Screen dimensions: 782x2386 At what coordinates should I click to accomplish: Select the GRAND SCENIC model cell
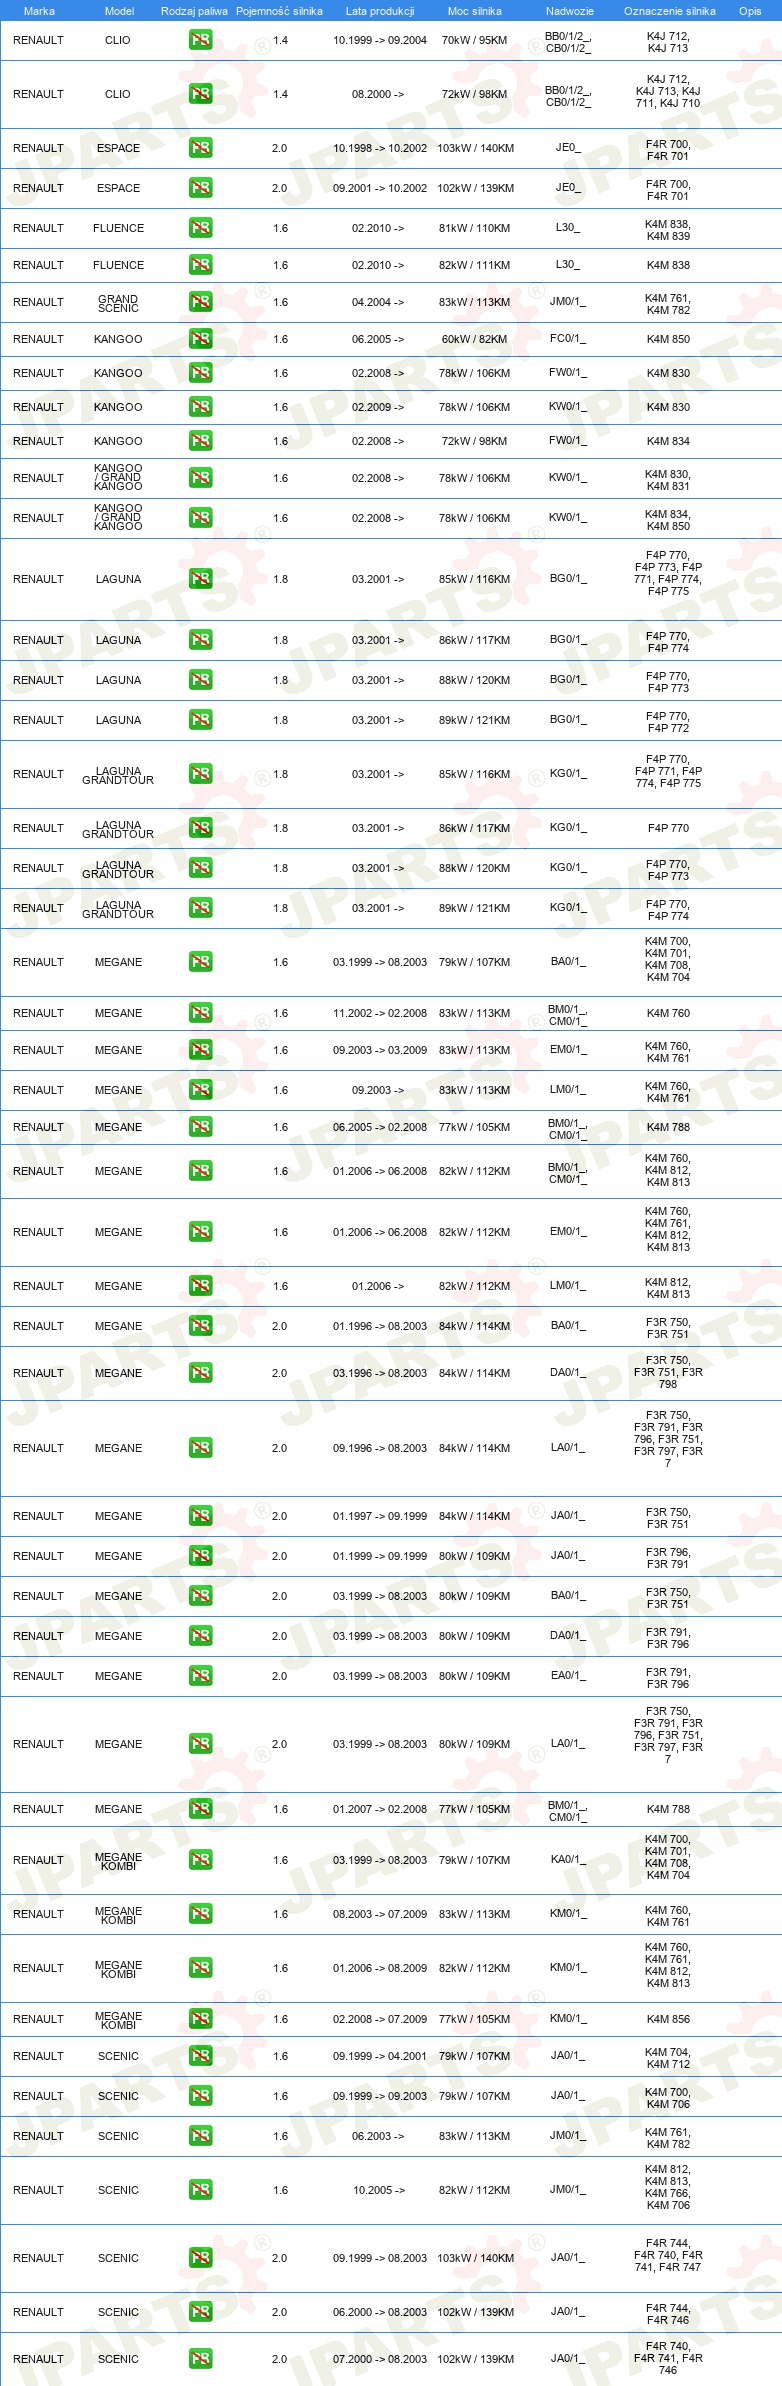tap(118, 303)
